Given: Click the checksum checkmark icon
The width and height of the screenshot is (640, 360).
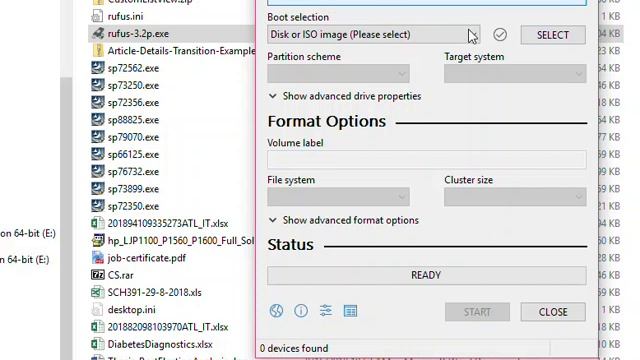Looking at the screenshot, I should point(500,35).
